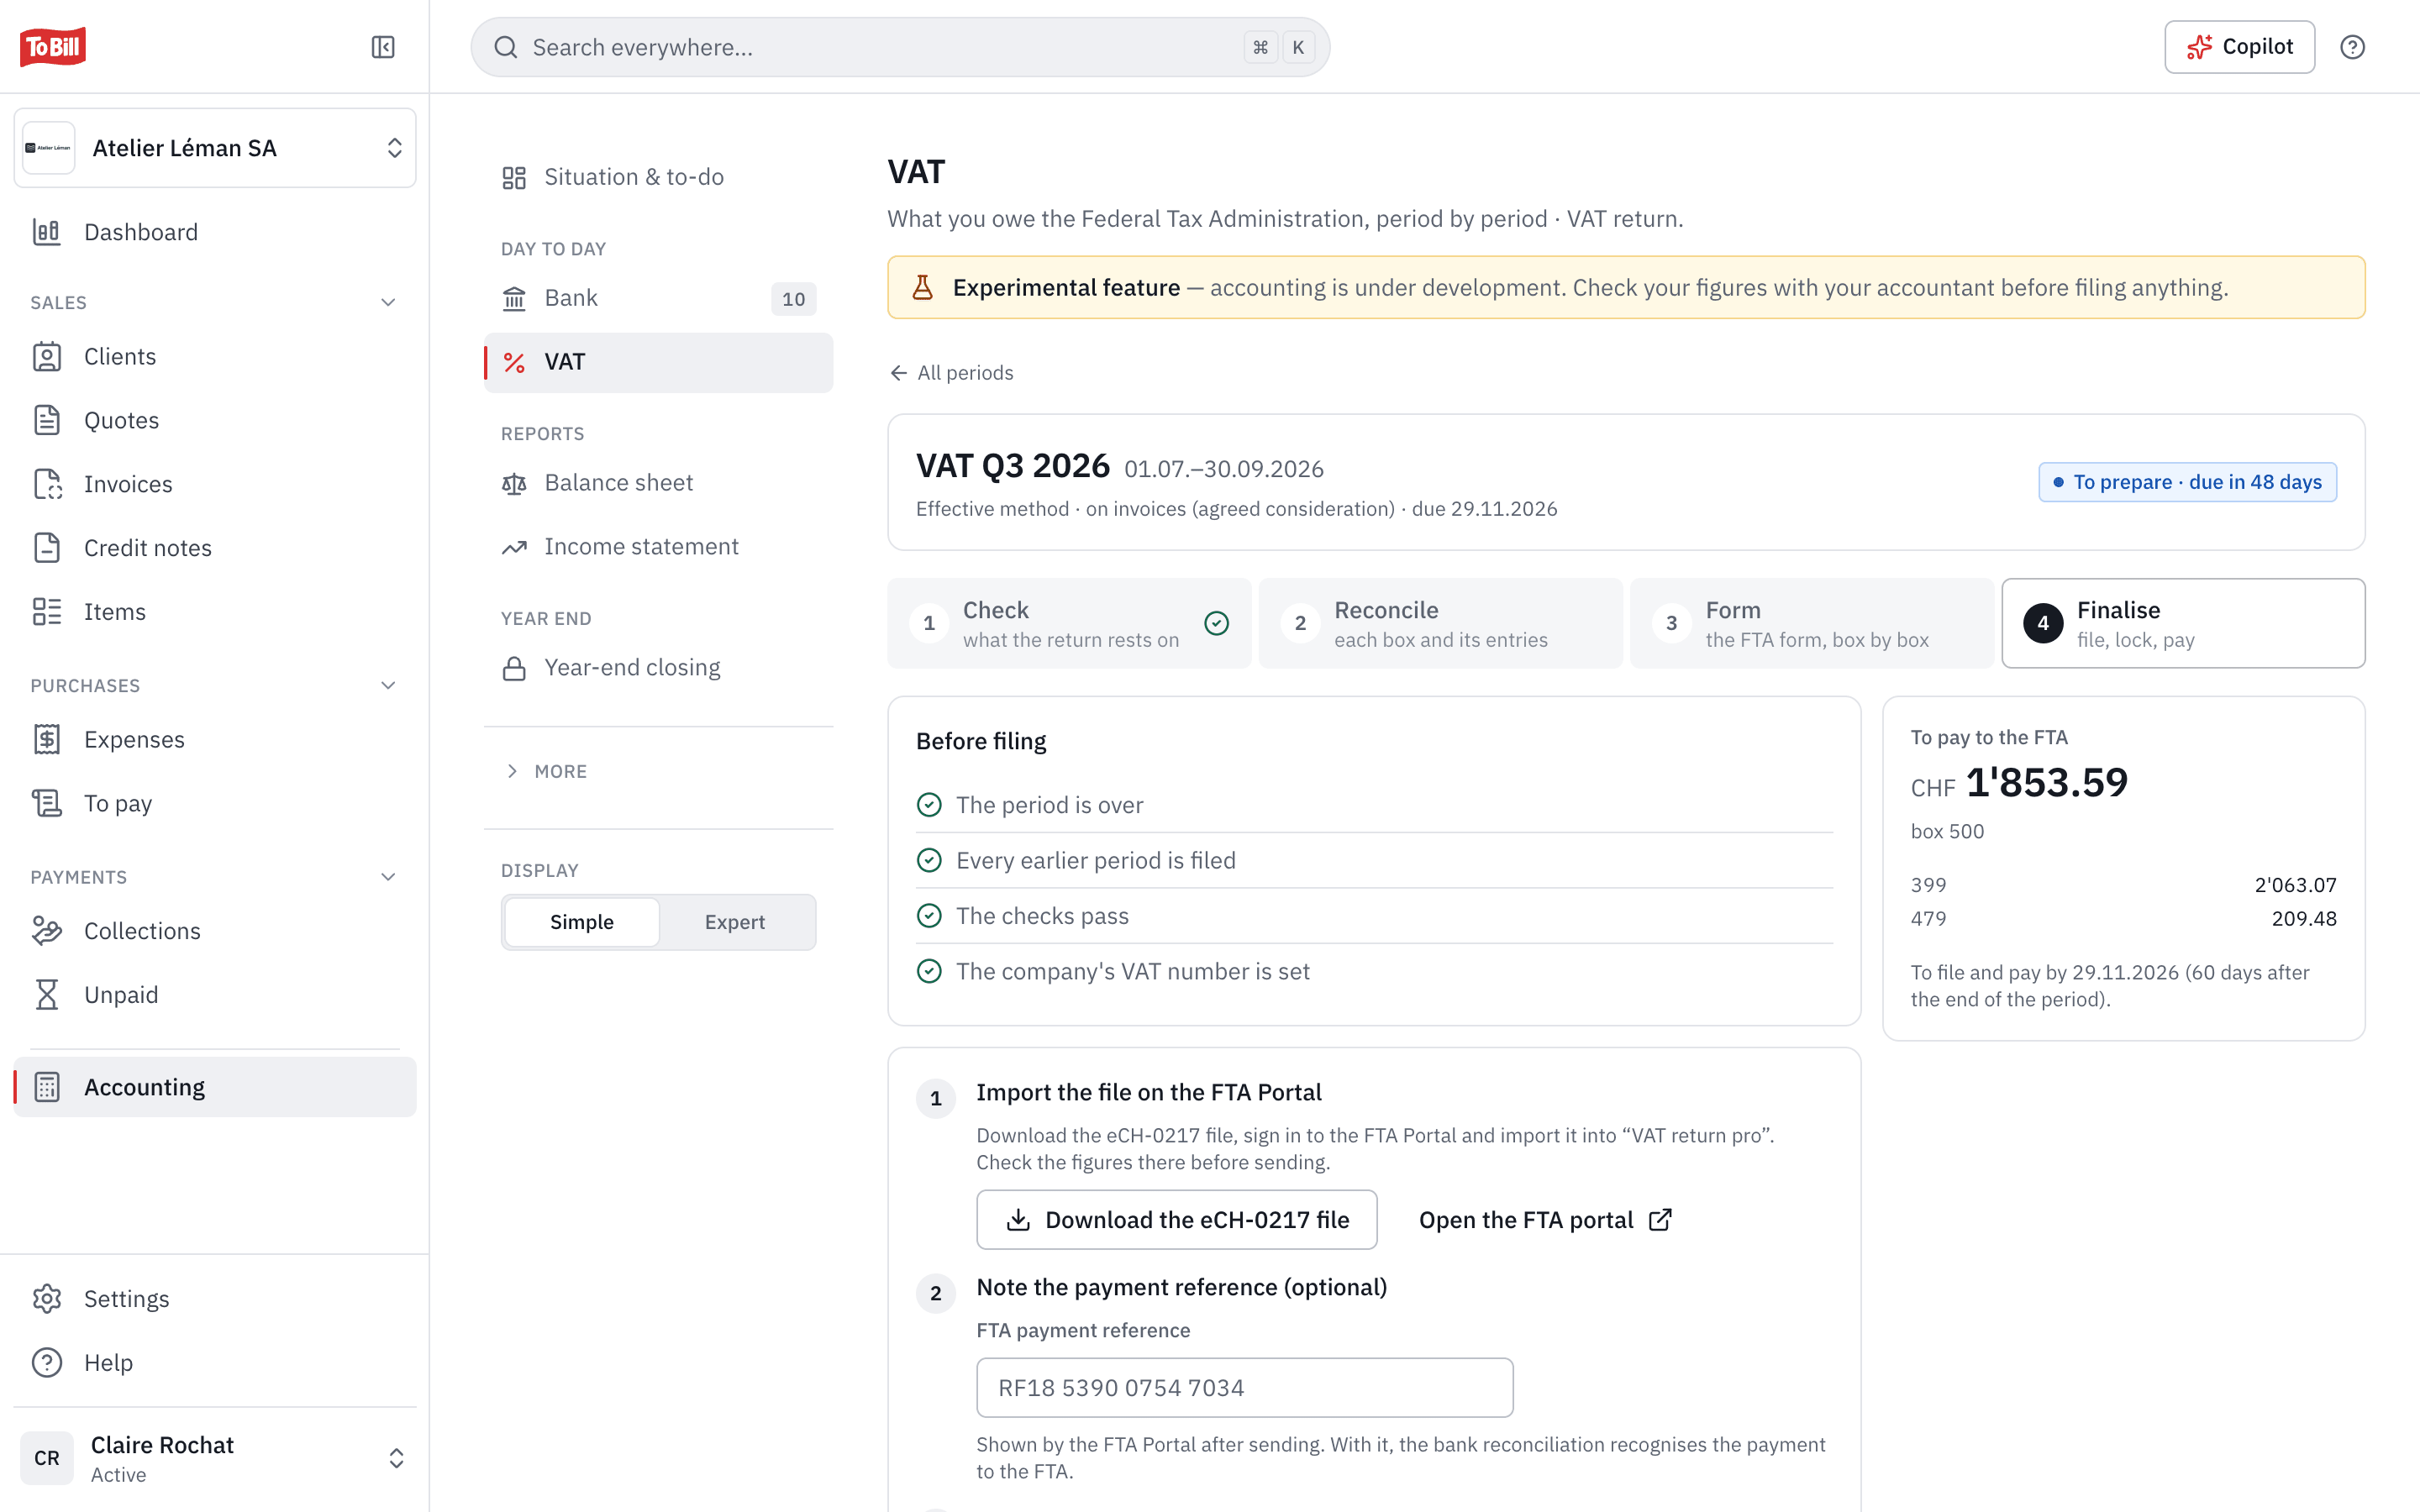2420x1512 pixels.
Task: Collapse the Sales section chevron
Action: point(388,303)
